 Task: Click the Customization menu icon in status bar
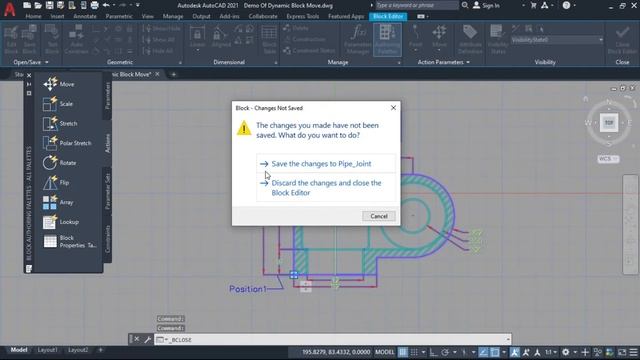coord(633,352)
